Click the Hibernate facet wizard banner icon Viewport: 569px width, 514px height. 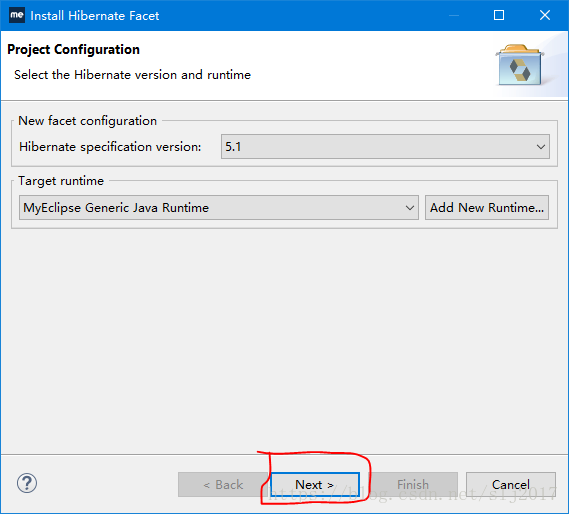pyautogui.click(x=520, y=65)
